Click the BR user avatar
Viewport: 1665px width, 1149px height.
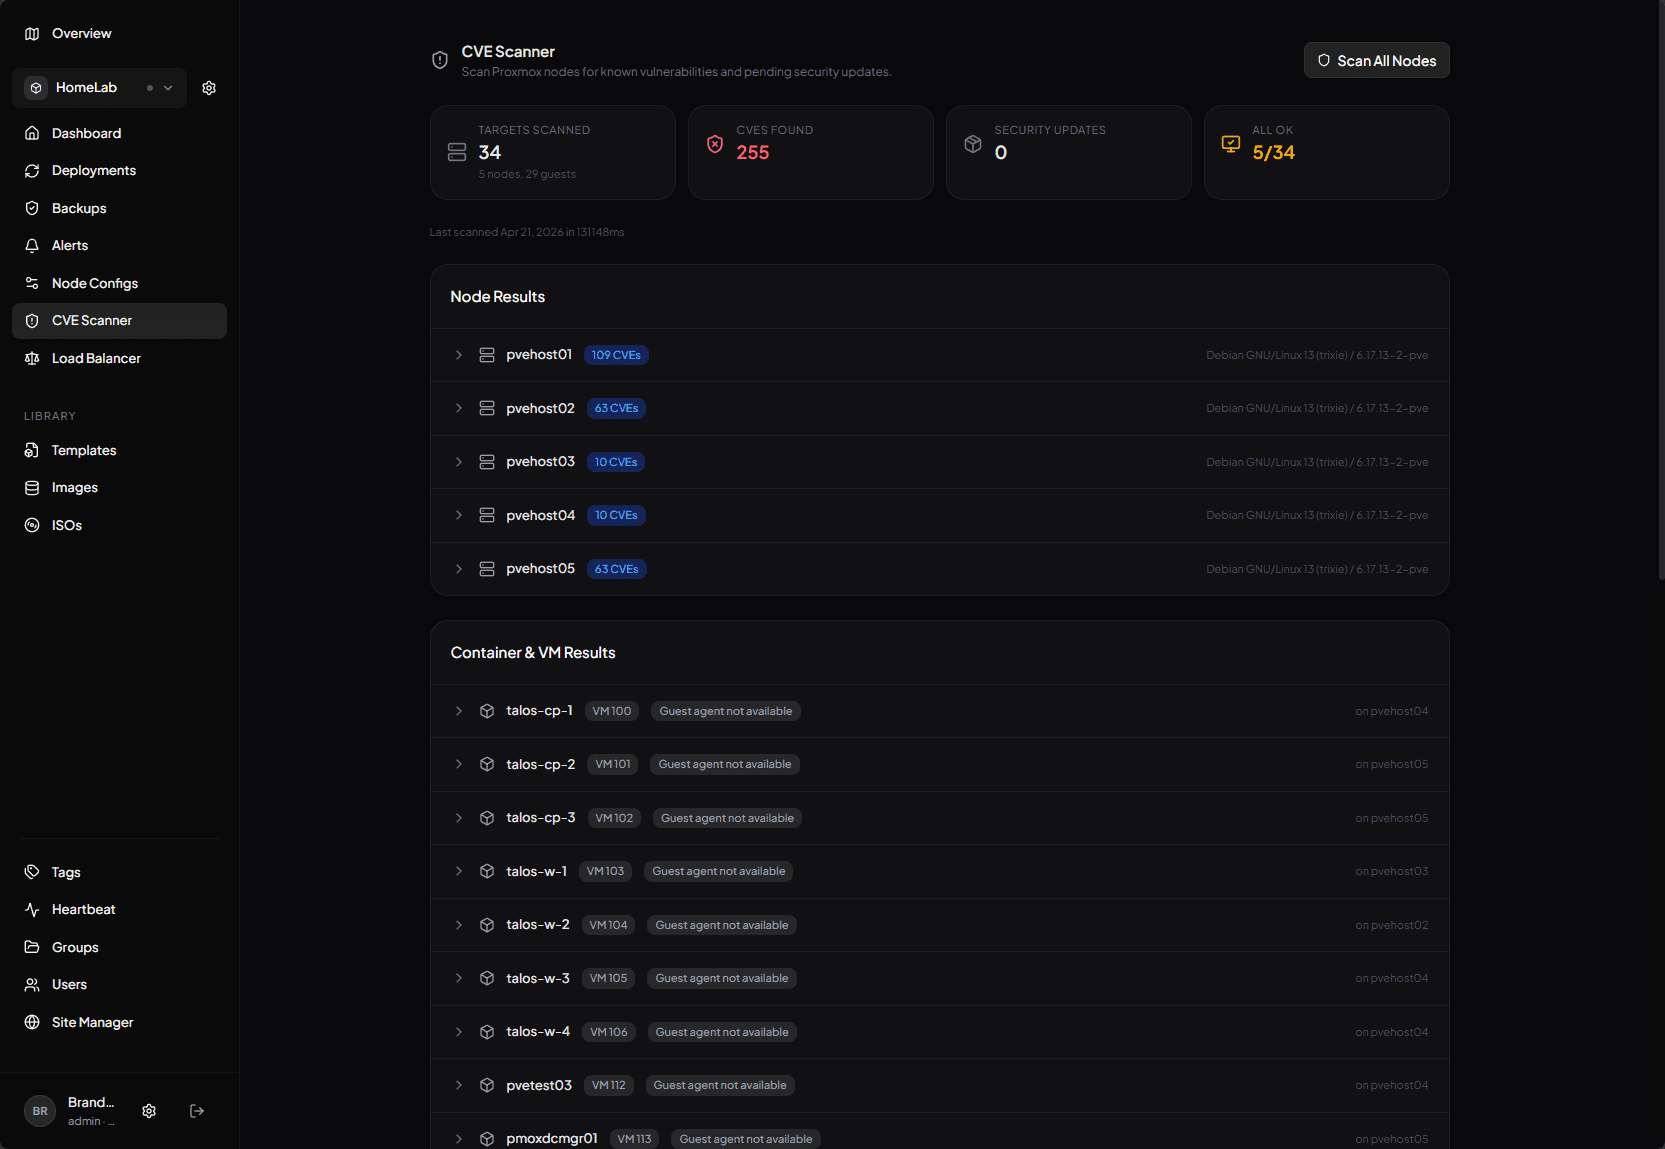click(x=40, y=1111)
